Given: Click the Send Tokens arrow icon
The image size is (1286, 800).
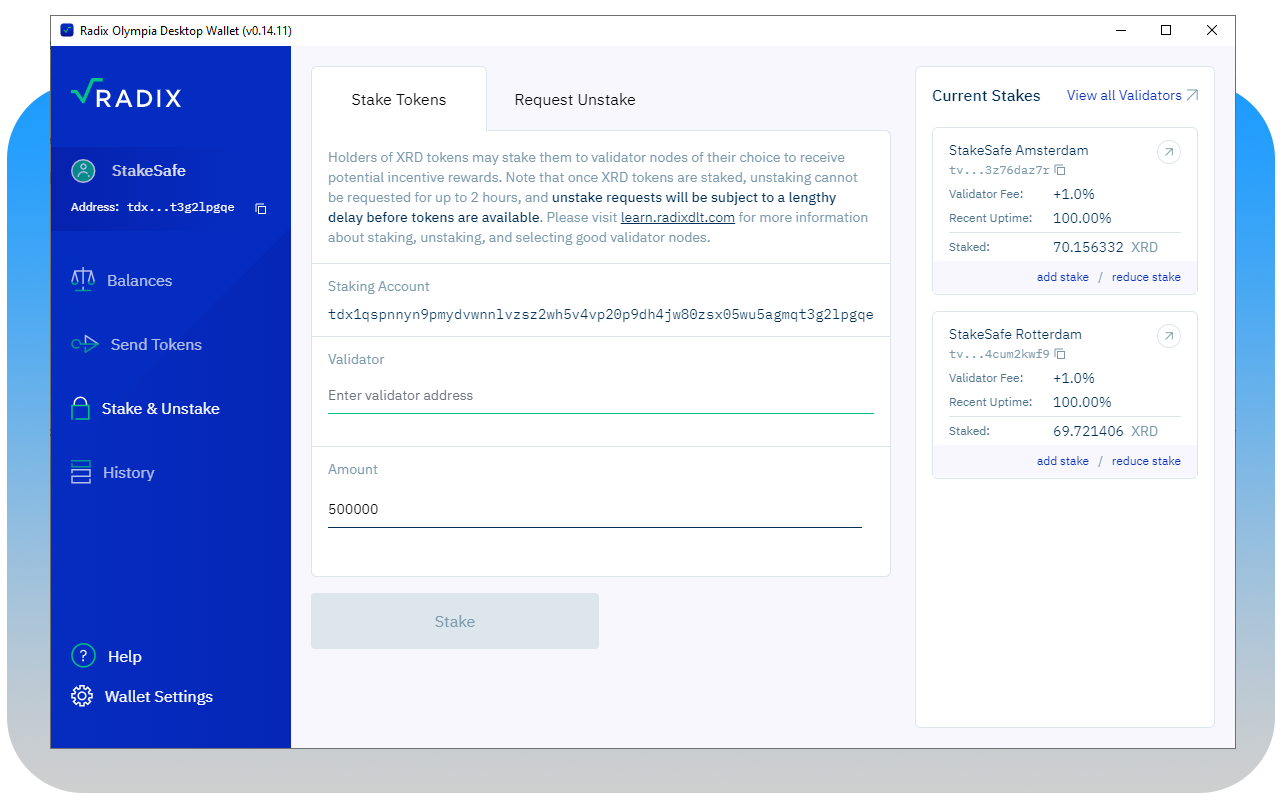Looking at the screenshot, I should click(x=85, y=344).
